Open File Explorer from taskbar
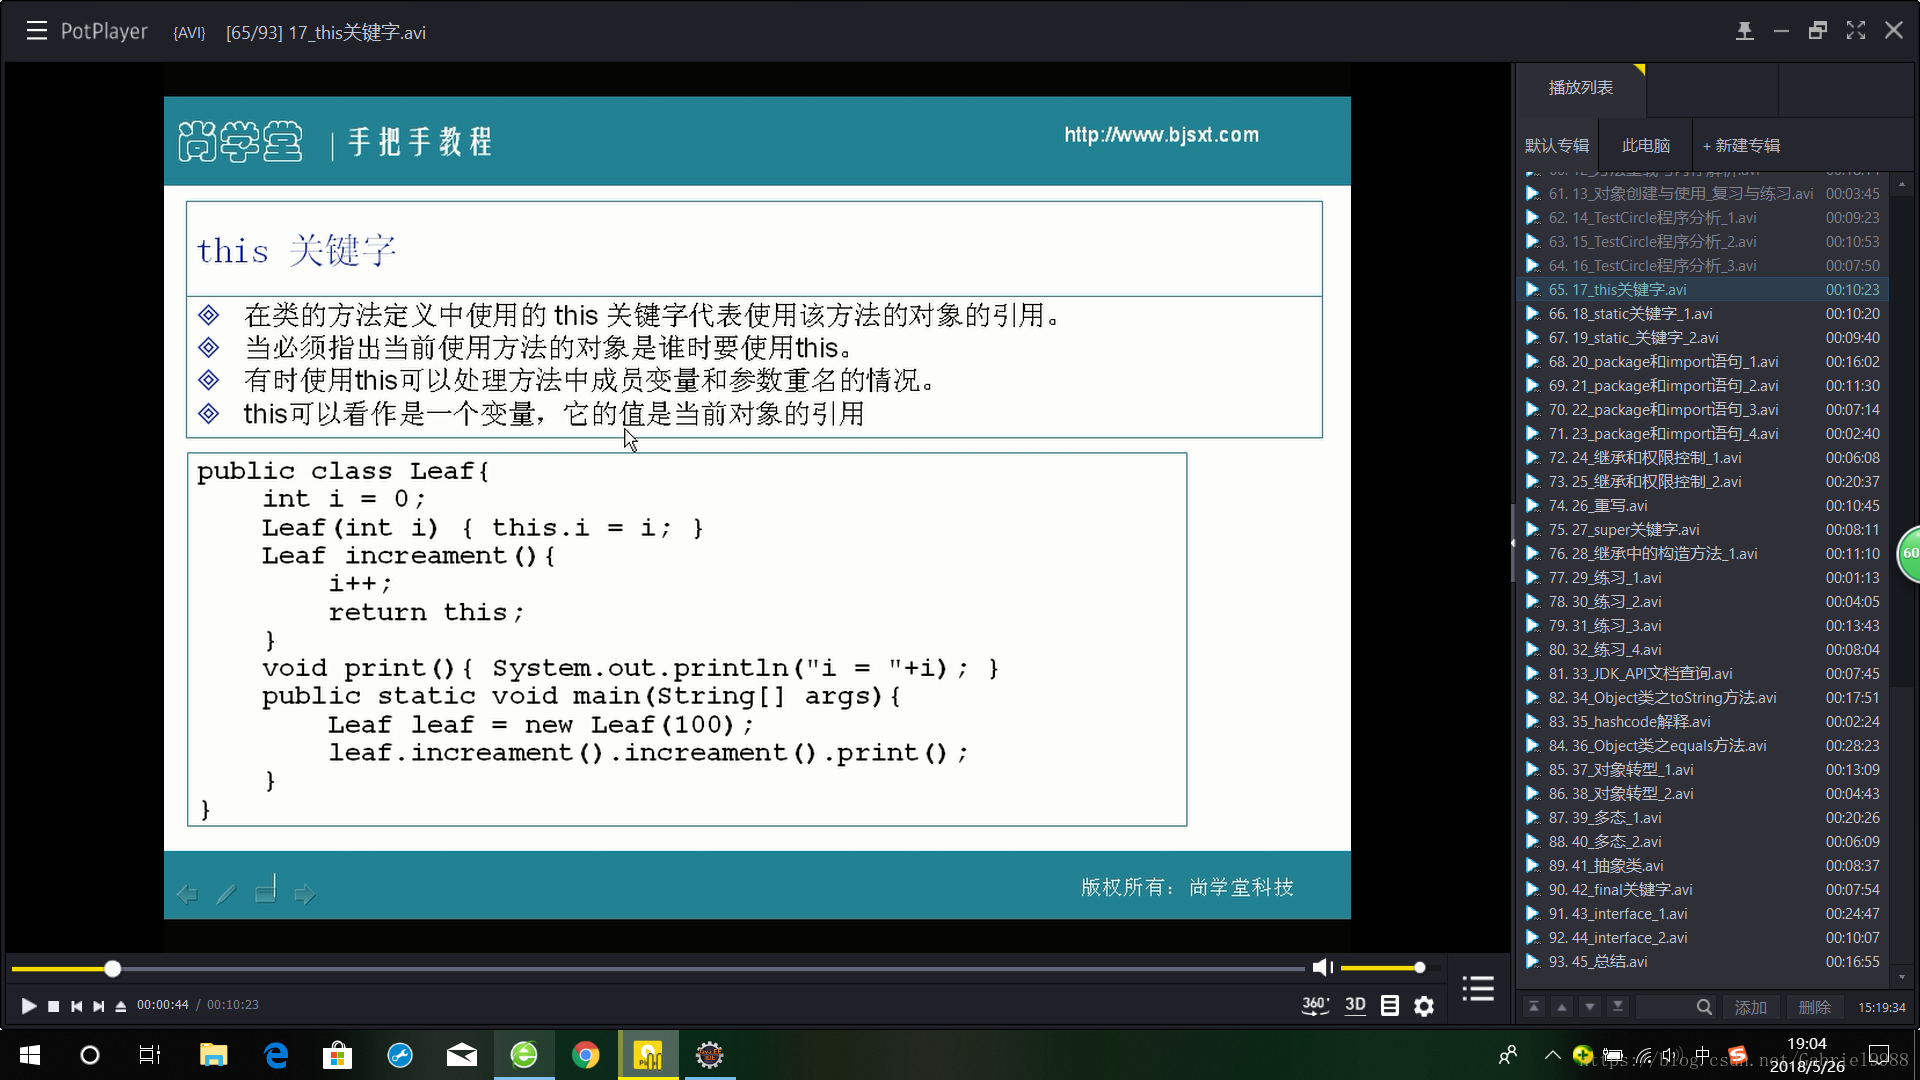Screen dimensions: 1920x1080 (213, 1055)
